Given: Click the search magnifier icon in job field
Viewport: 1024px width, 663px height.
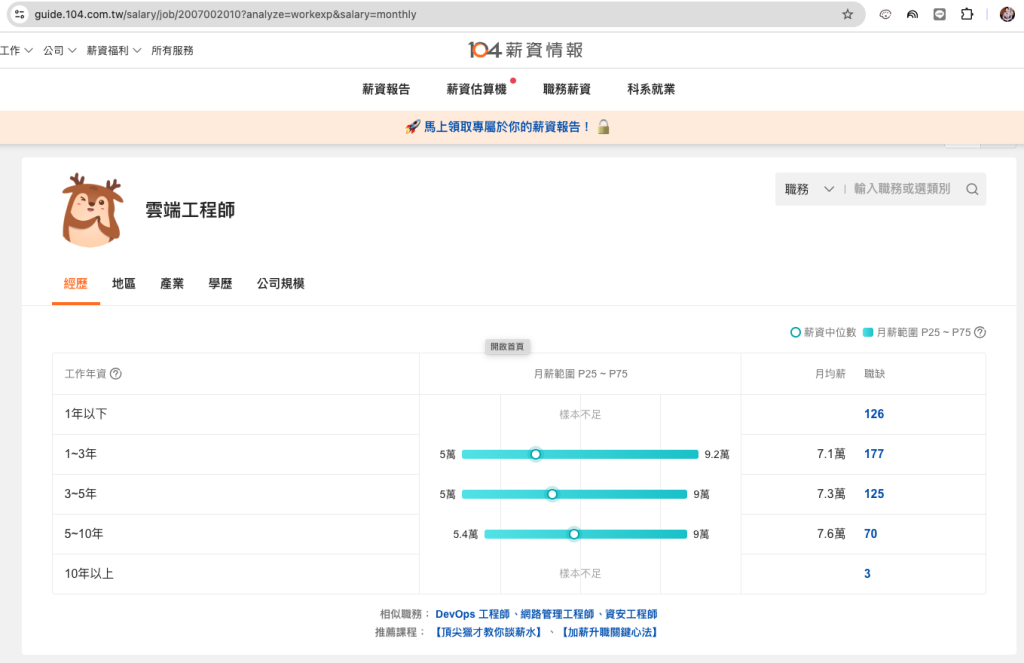Looking at the screenshot, I should (971, 189).
